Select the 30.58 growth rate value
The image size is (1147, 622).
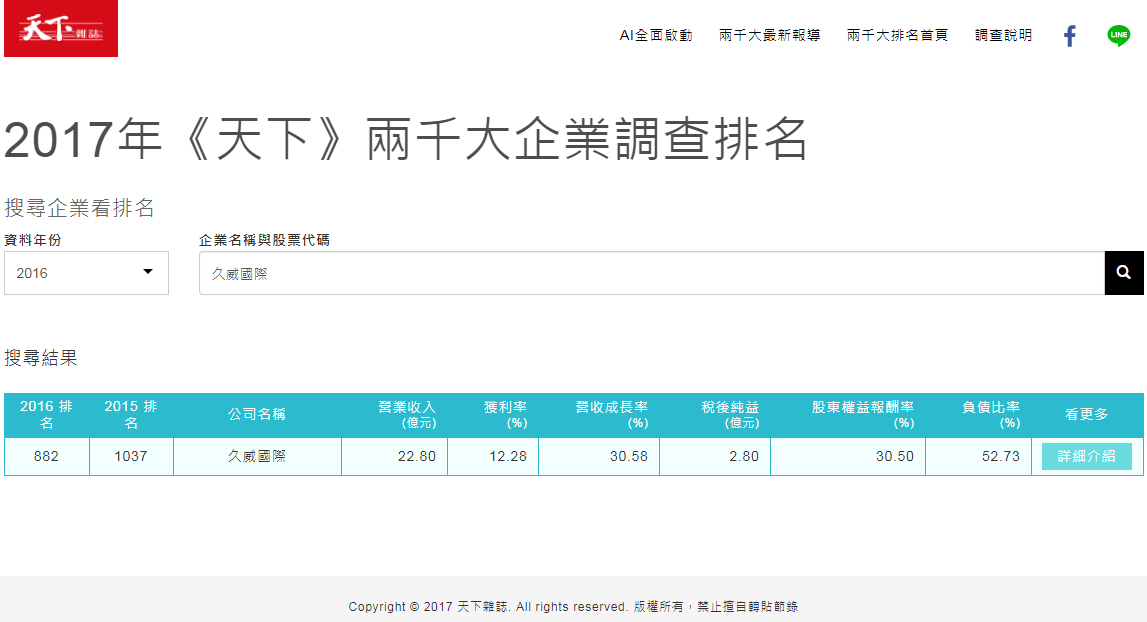(x=629, y=456)
